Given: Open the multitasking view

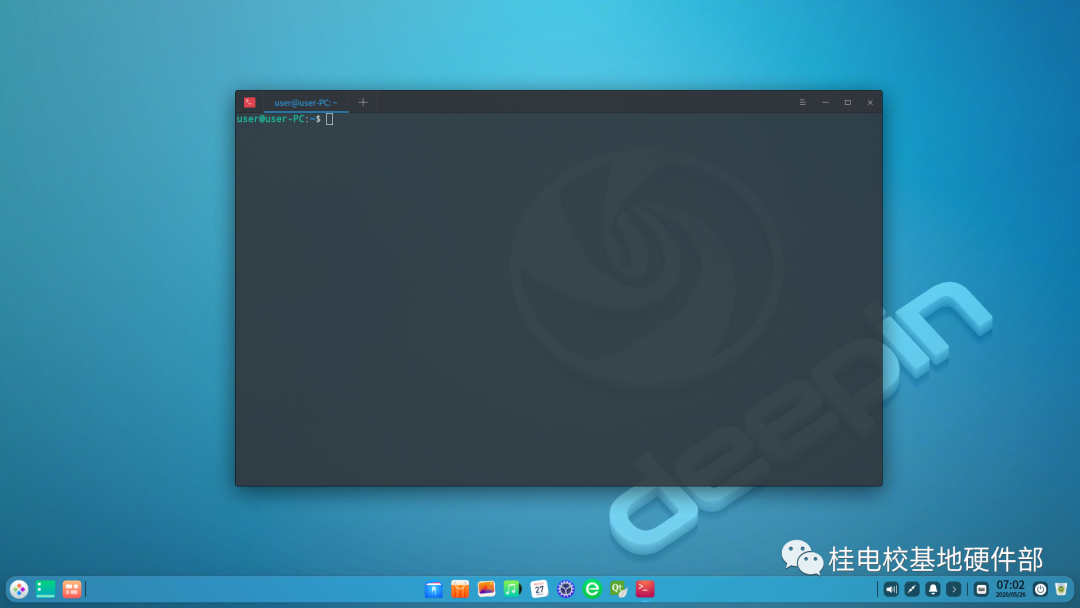Looking at the screenshot, I should [72, 589].
